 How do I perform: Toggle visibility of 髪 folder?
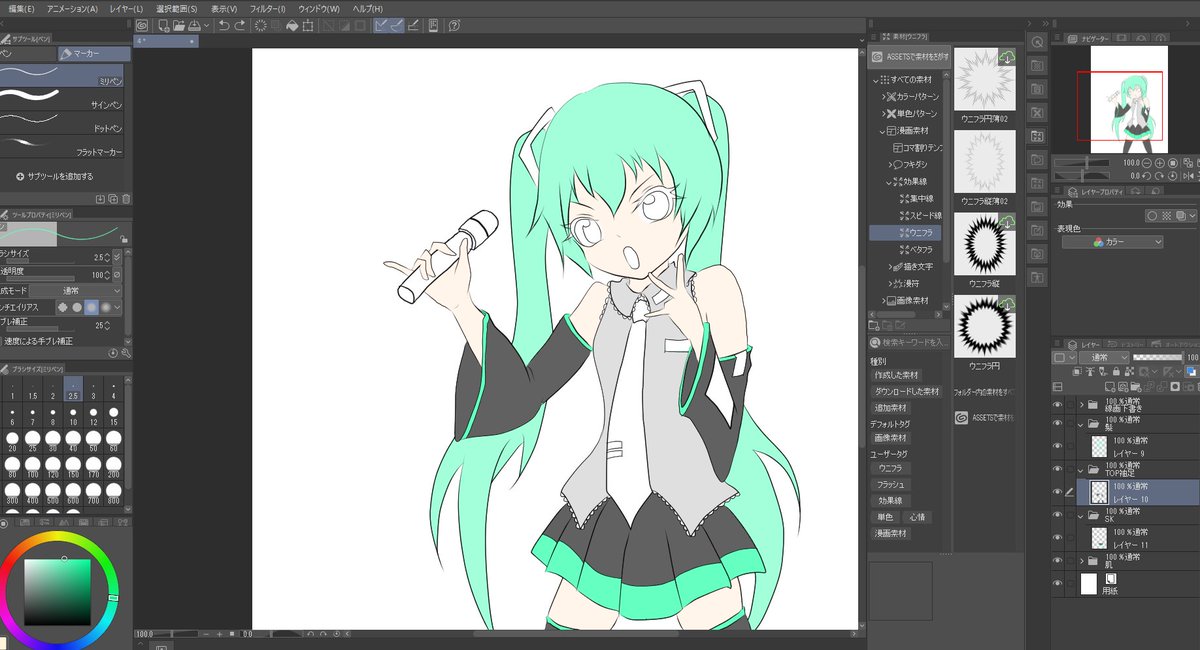tap(1057, 422)
